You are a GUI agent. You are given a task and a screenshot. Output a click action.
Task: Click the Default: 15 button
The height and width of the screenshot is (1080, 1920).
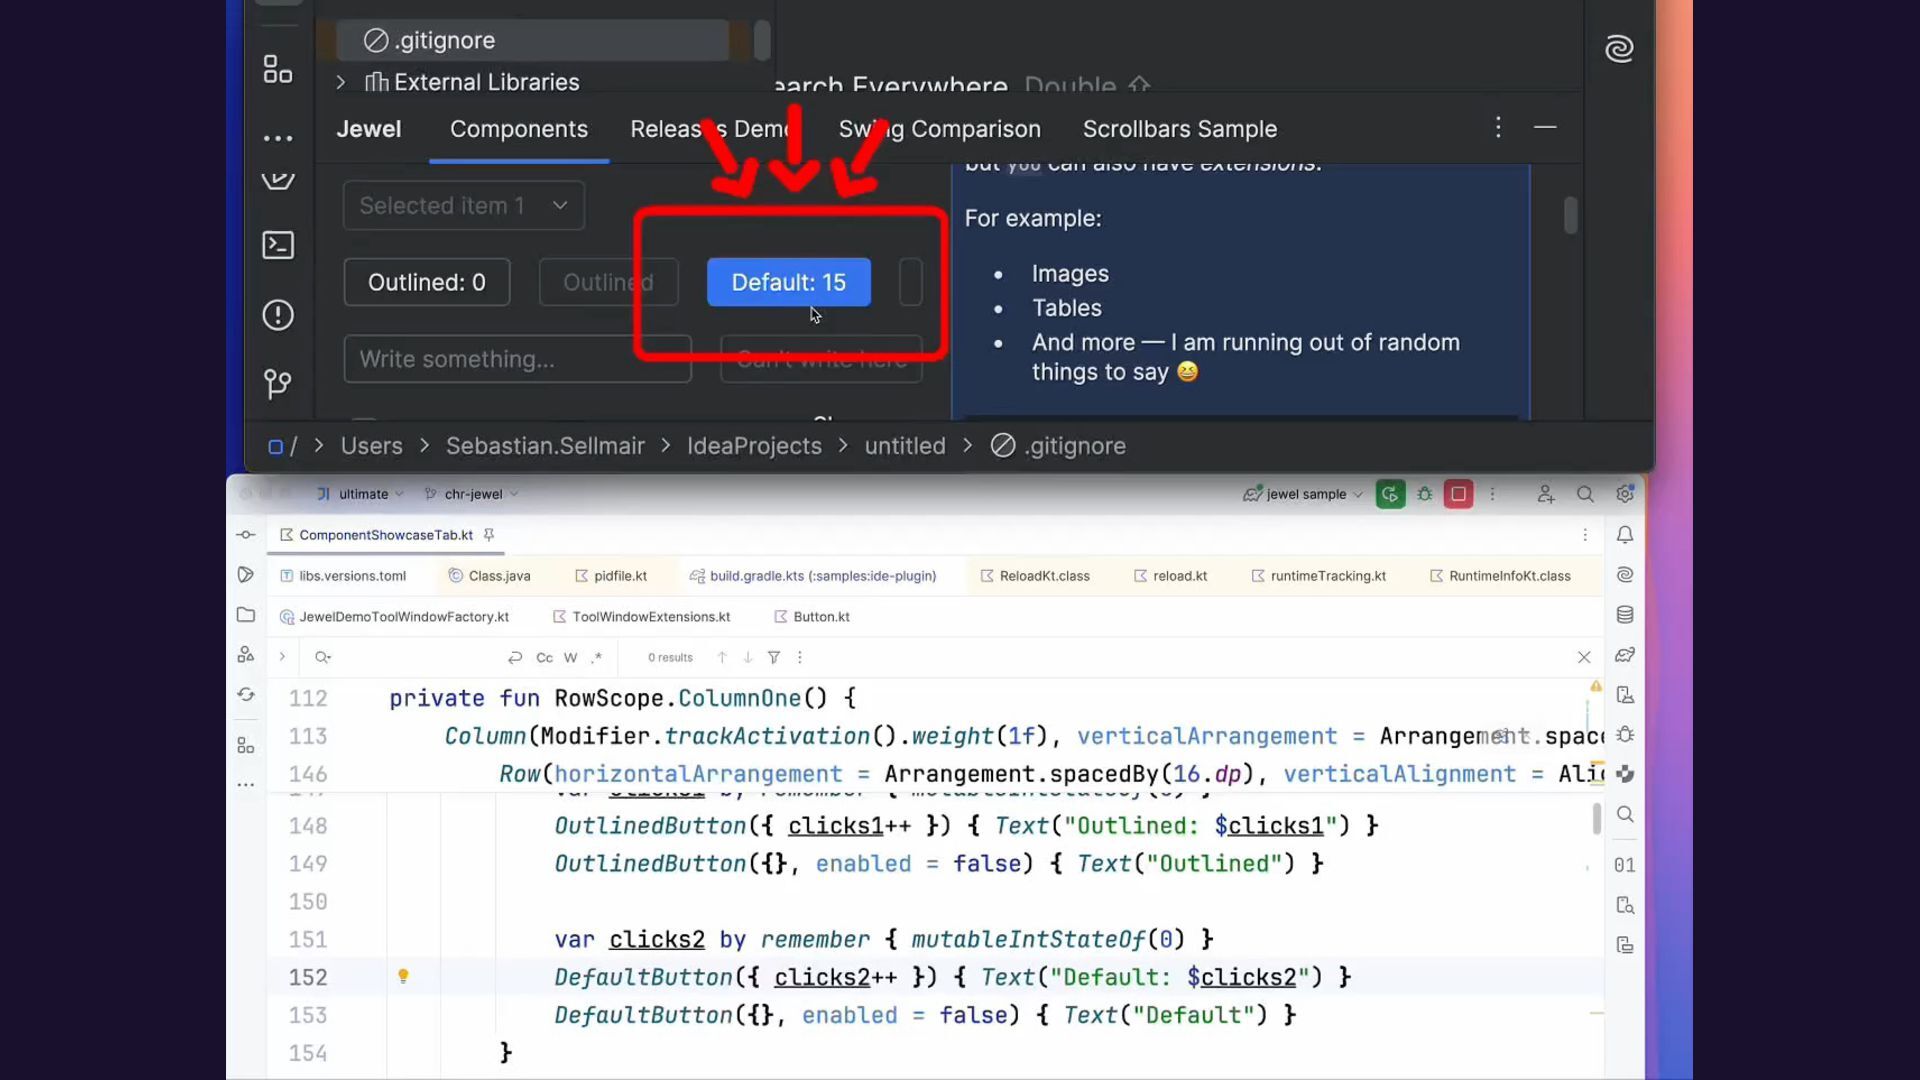click(788, 283)
